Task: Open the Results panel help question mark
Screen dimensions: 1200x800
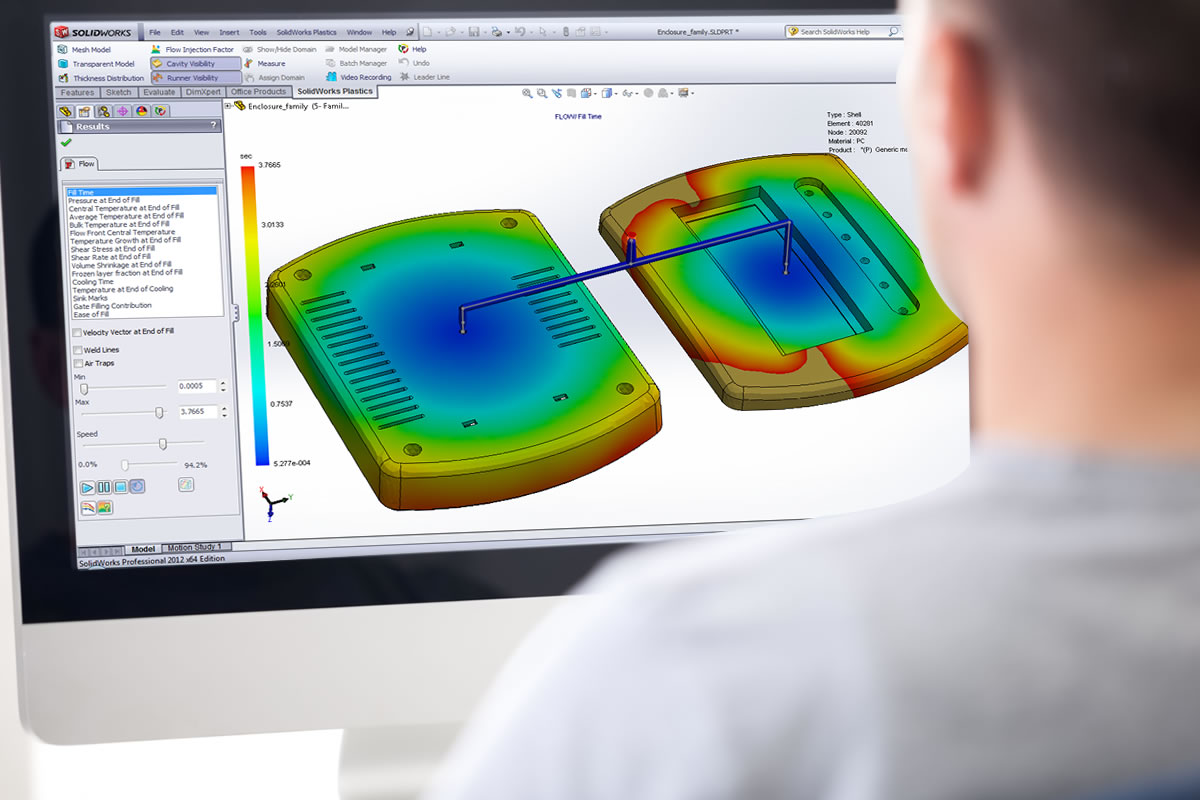Action: [213, 126]
